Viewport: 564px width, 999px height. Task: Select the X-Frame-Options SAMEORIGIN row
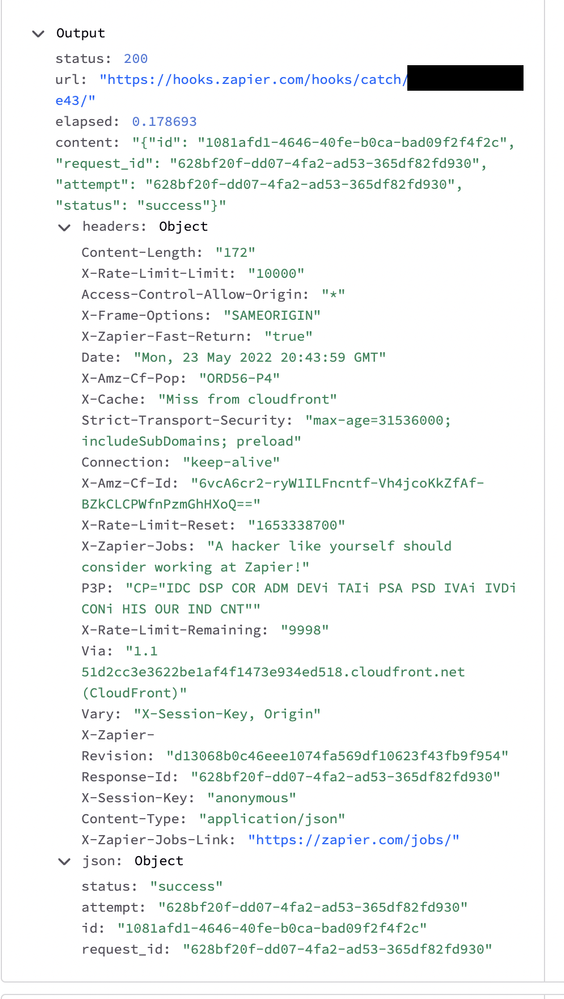pos(201,315)
